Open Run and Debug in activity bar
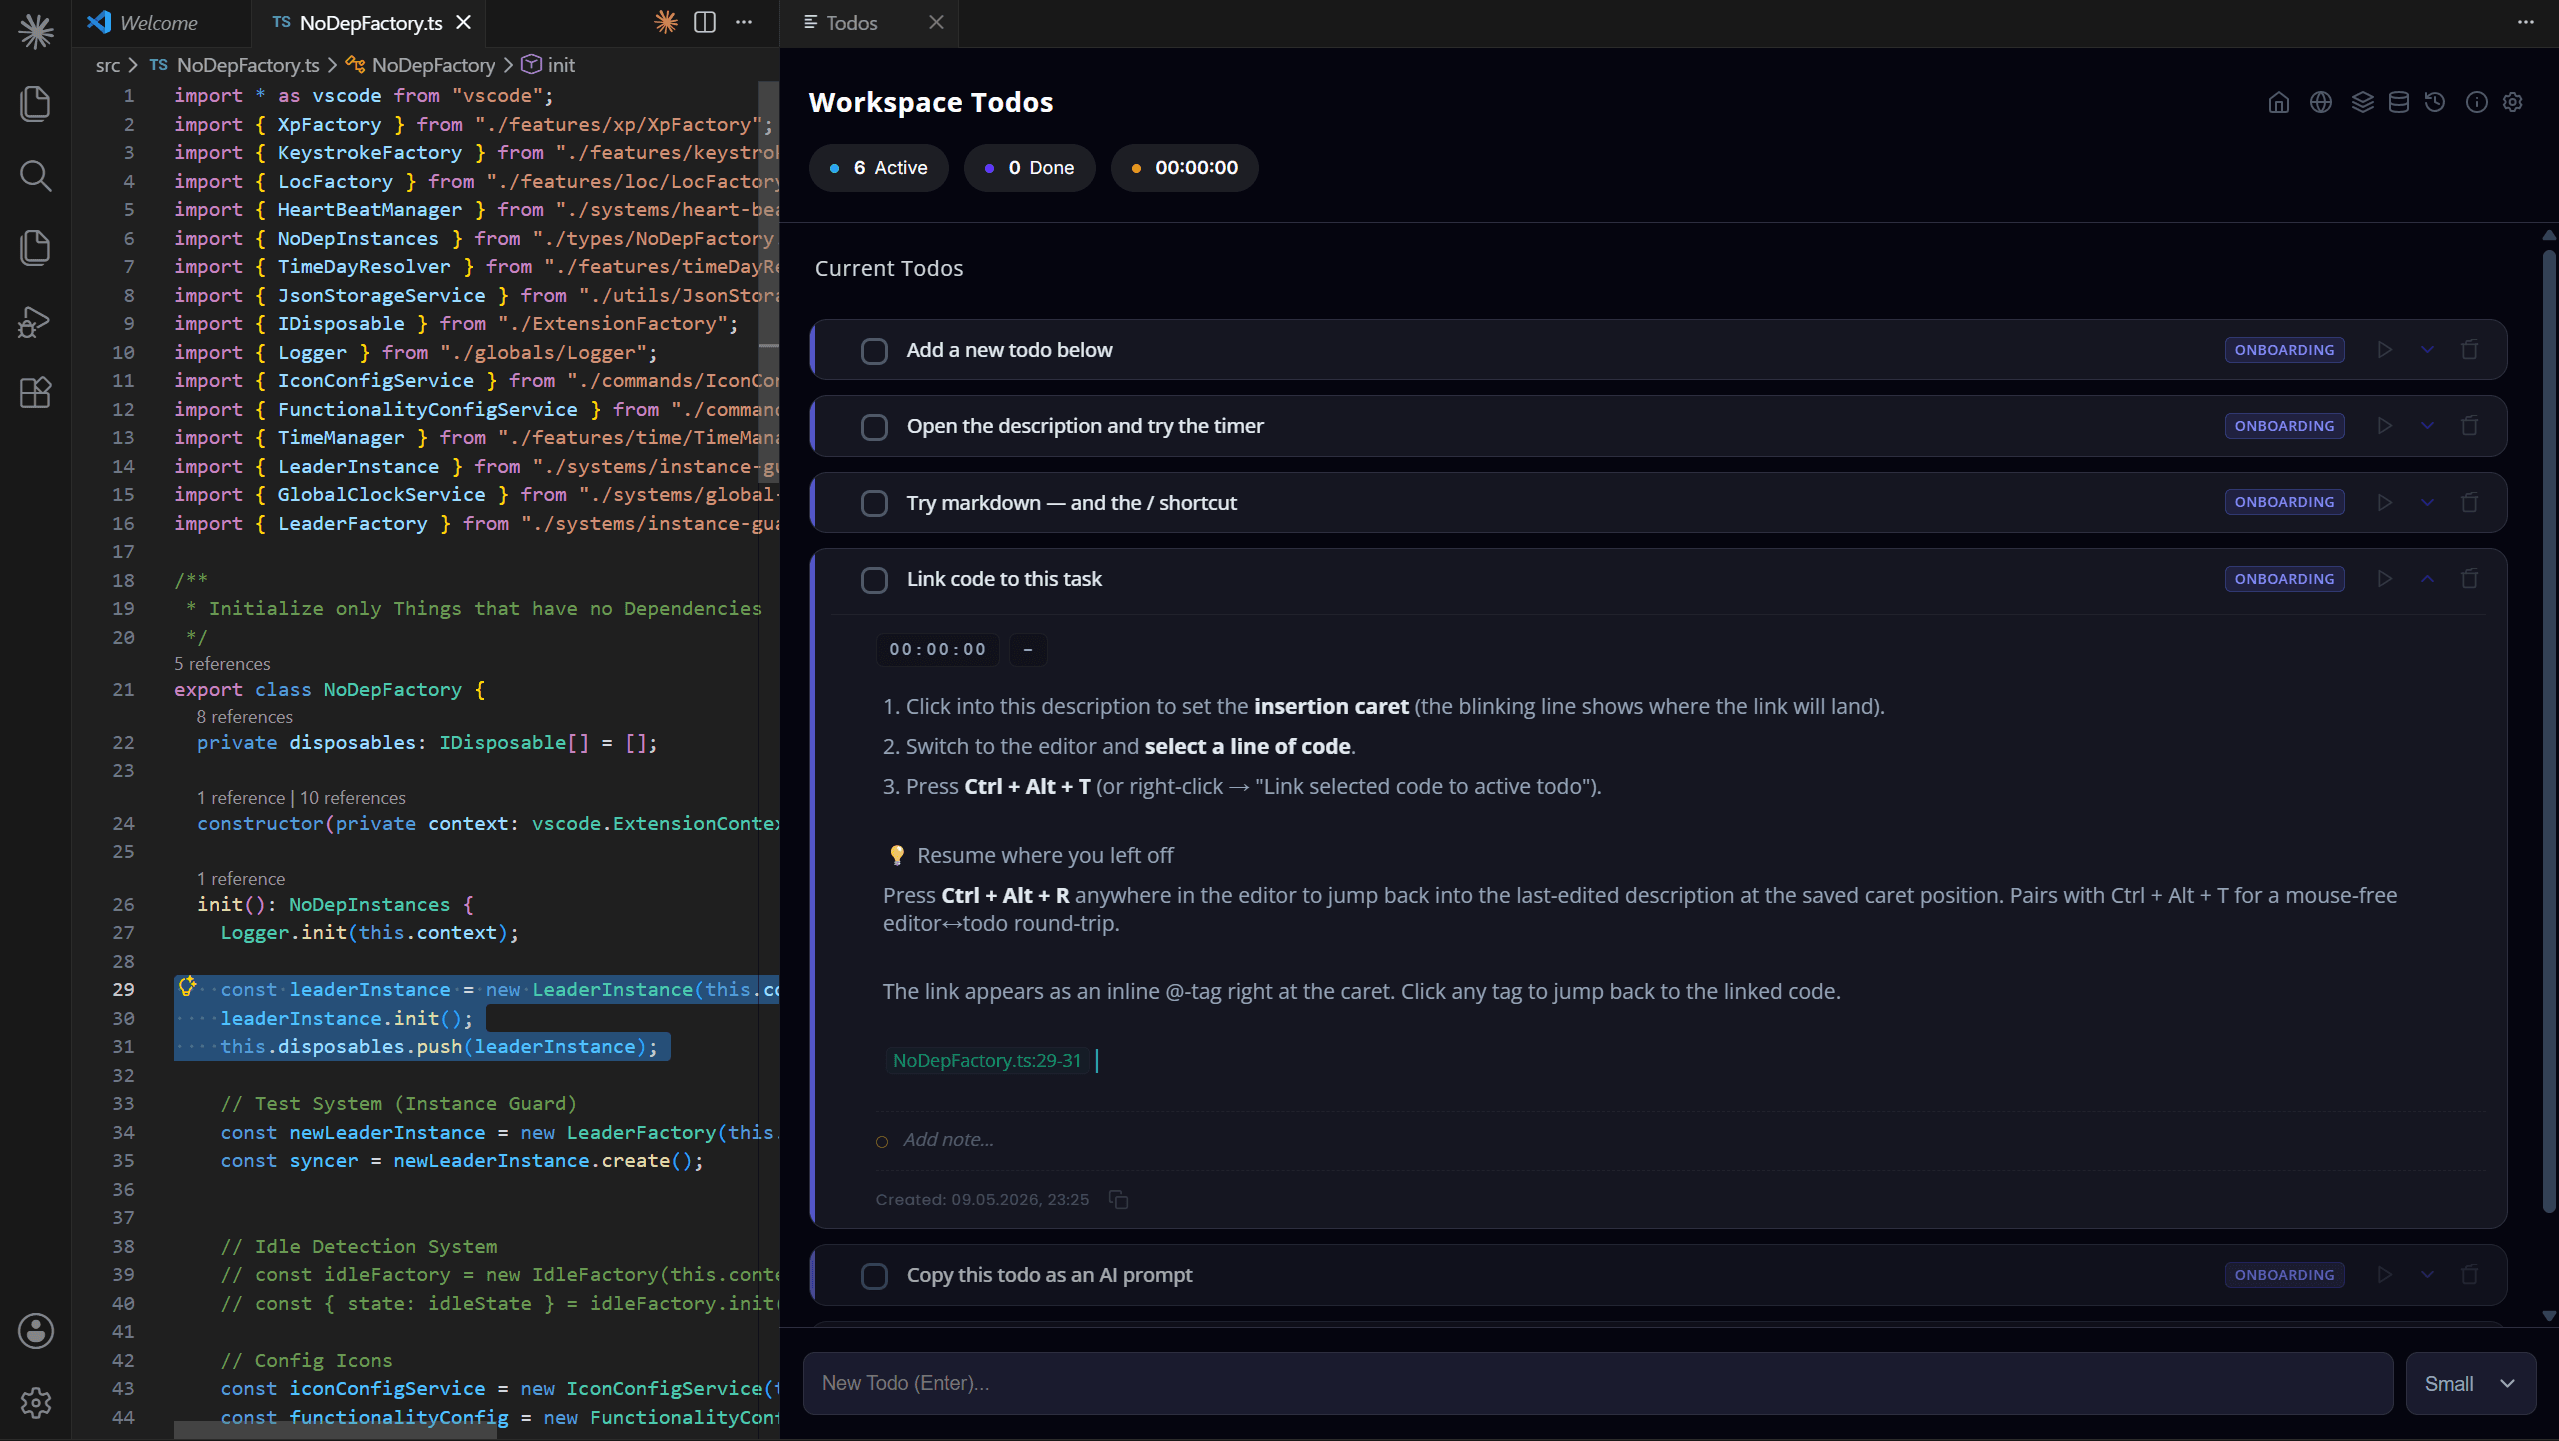Screen dimensions: 2559x1441 click(x=35, y=321)
